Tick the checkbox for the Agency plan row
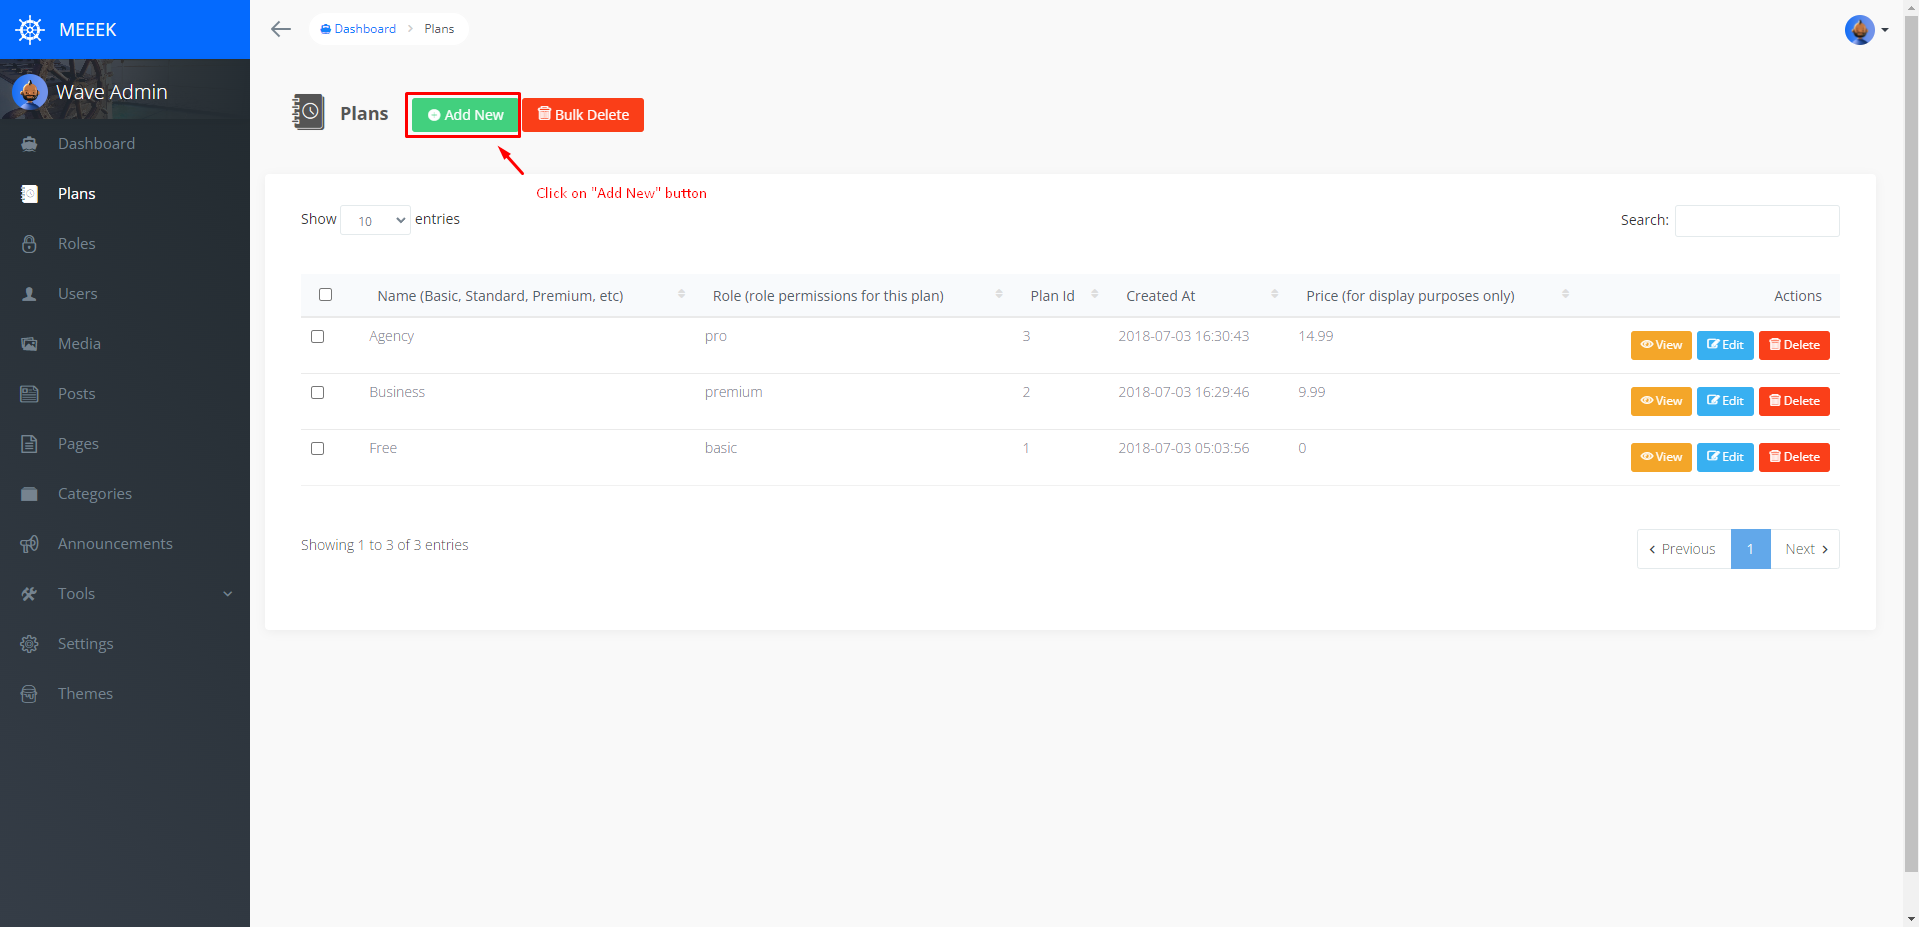This screenshot has width=1919, height=927. [x=317, y=336]
